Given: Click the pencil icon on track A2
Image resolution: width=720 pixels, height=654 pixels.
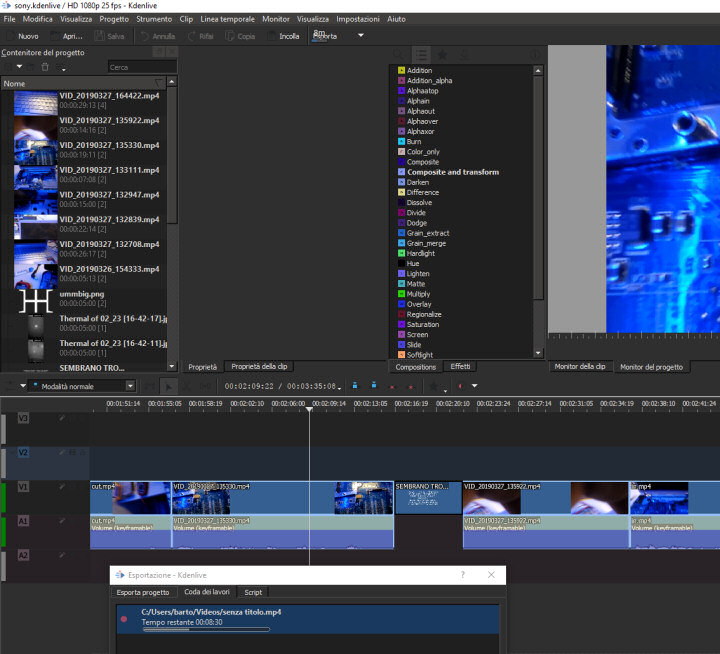Looking at the screenshot, I should (x=62, y=555).
